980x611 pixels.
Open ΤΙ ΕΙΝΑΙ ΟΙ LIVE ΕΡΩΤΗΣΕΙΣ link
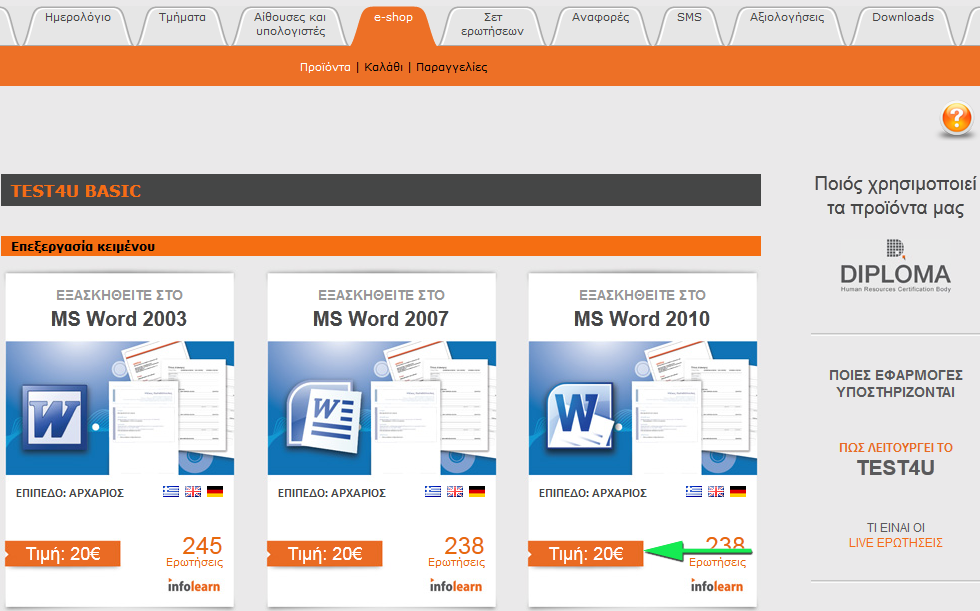896,535
